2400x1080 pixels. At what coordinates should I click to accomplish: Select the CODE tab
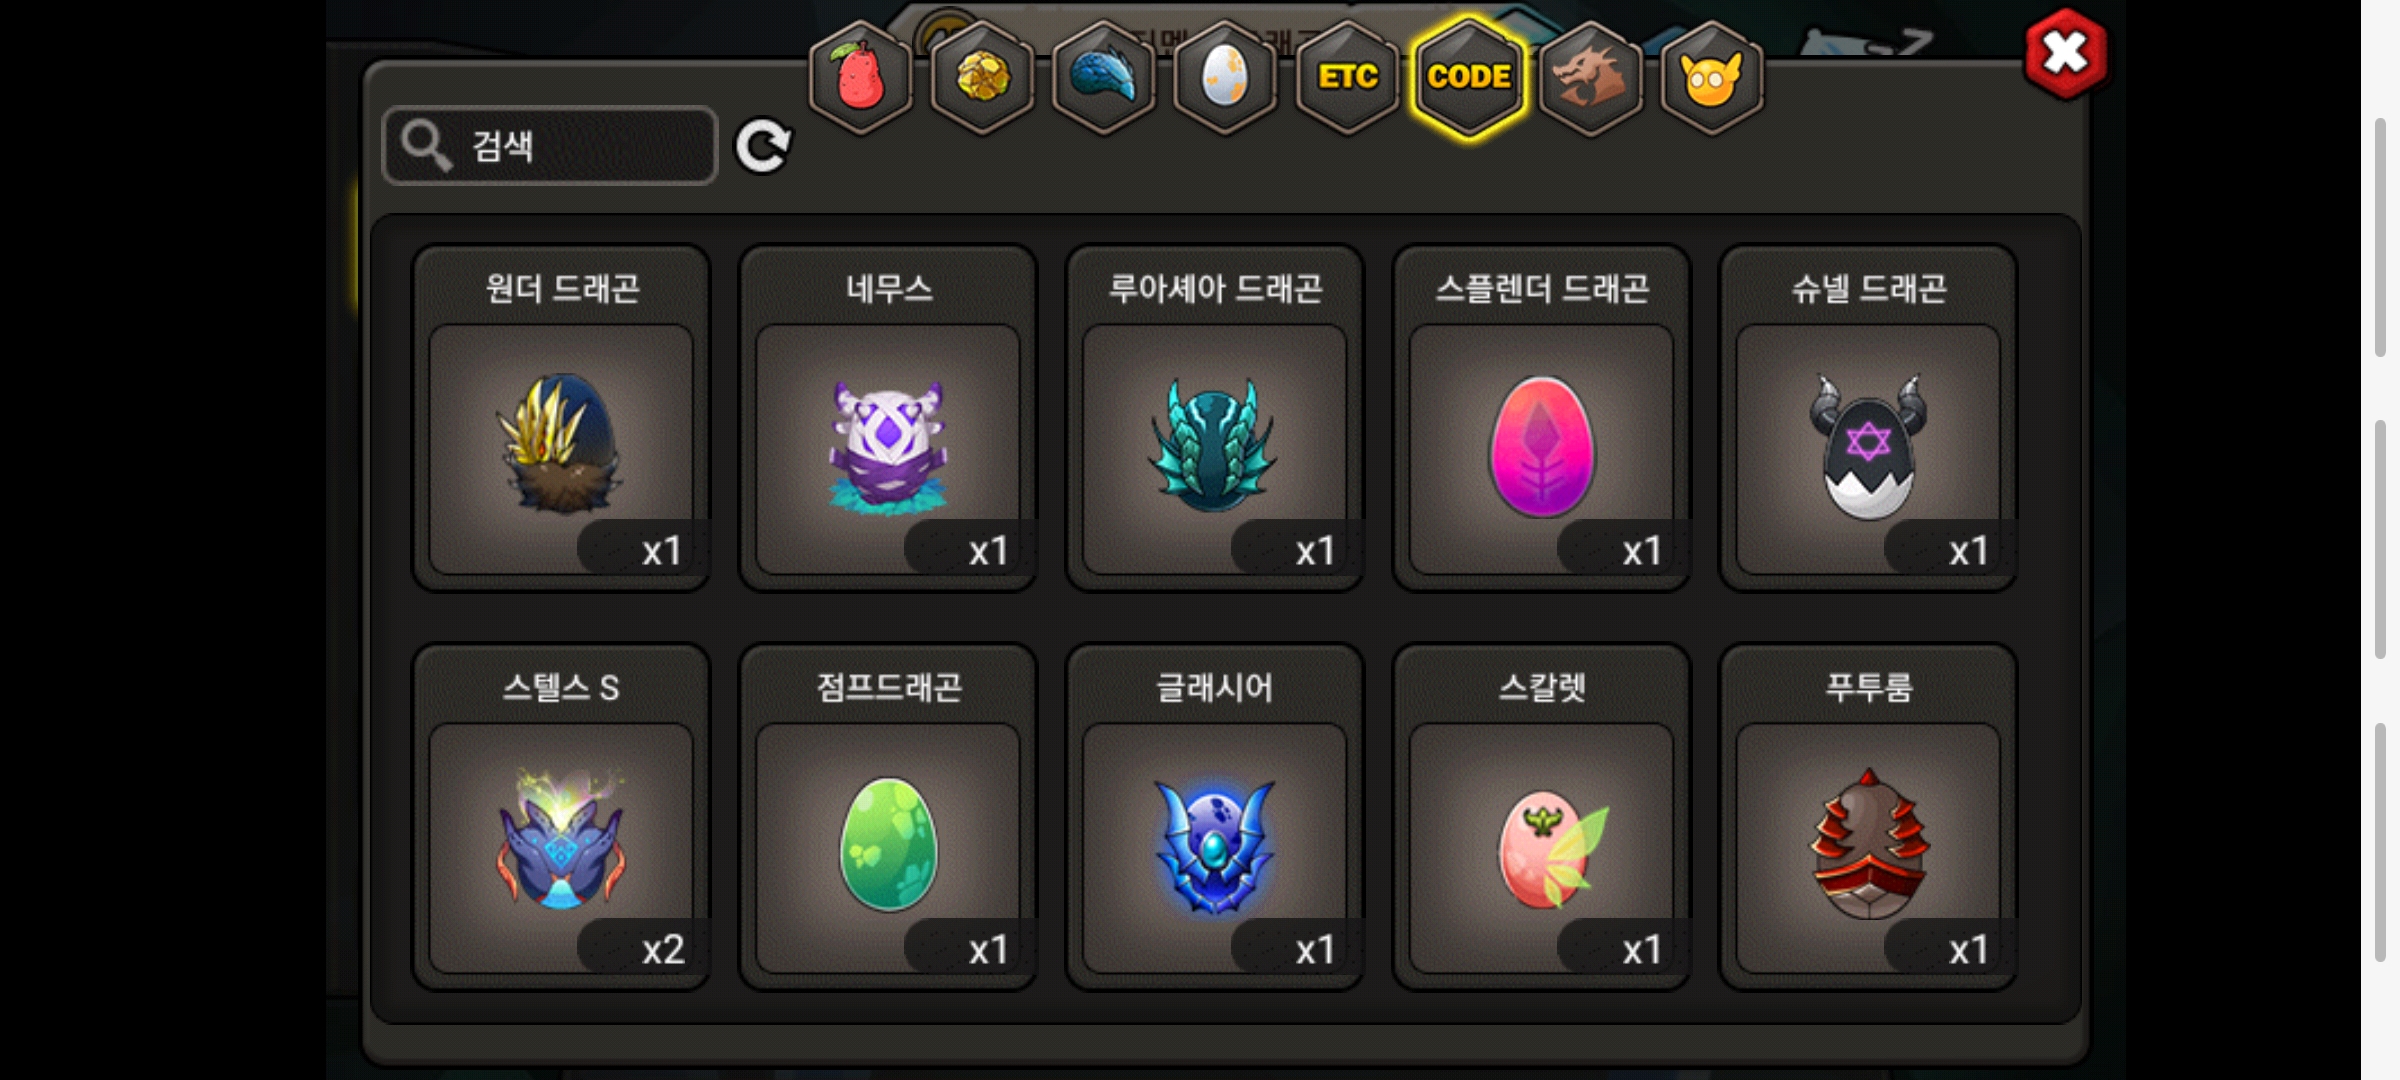click(1469, 77)
